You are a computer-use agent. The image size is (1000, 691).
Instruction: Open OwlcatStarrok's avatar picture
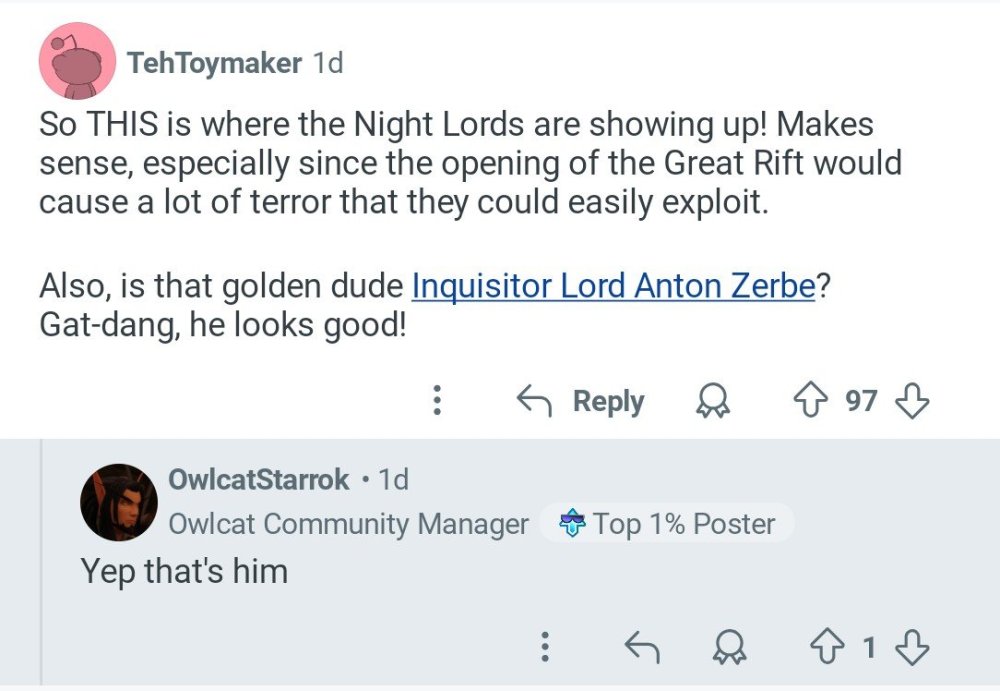(x=118, y=502)
